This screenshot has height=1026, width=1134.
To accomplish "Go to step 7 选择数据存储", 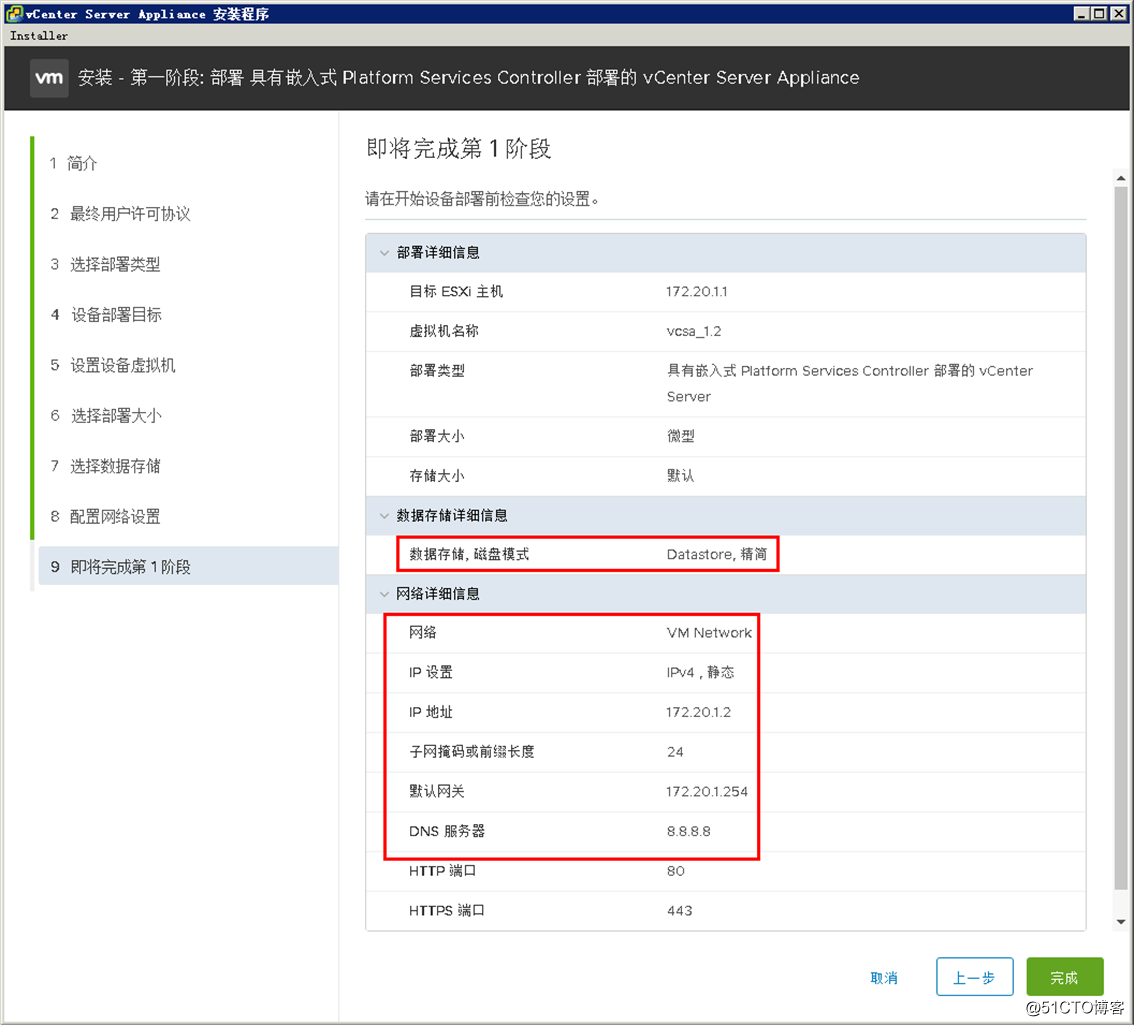I will 106,467.
